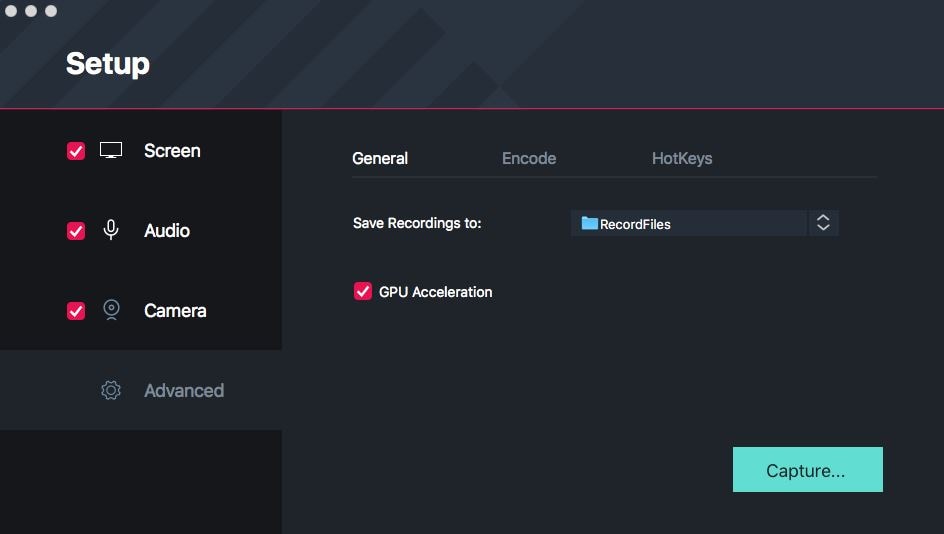Screen dimensions: 944x534
Task: Open the HotKeys tab
Action: point(682,158)
